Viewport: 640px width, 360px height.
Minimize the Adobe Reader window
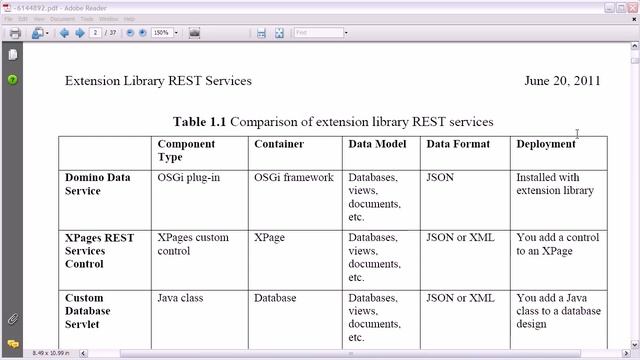pyautogui.click(x=609, y=8)
